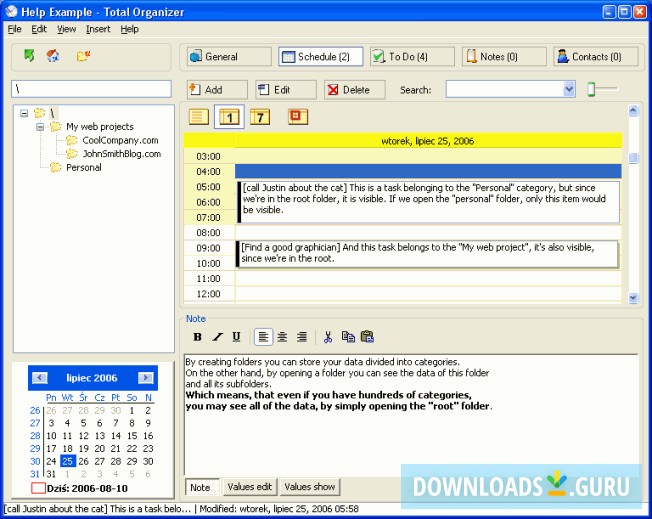Switch to the one-day schedule view

pos(228,117)
